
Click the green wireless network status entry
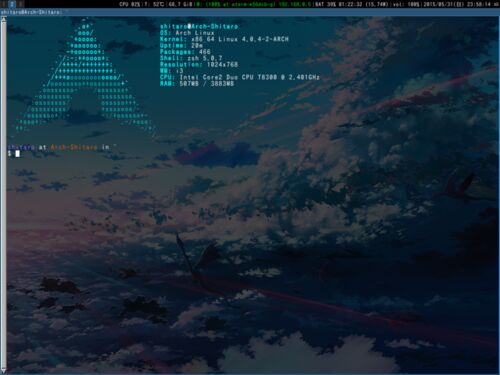pos(254,4)
